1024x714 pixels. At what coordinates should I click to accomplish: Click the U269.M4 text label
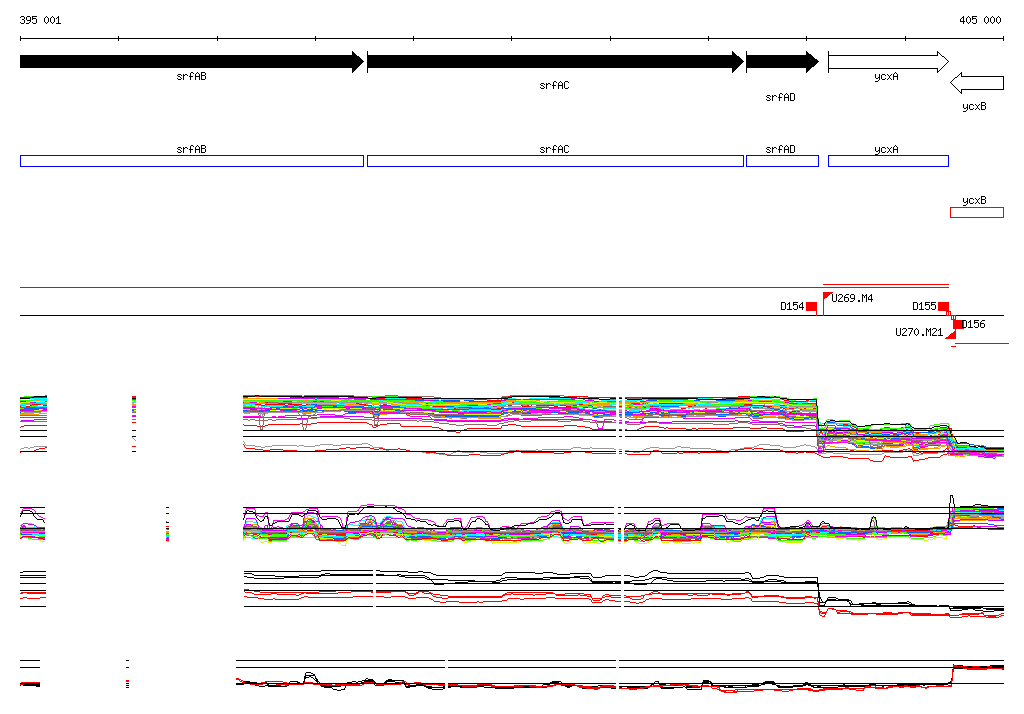[852, 299]
